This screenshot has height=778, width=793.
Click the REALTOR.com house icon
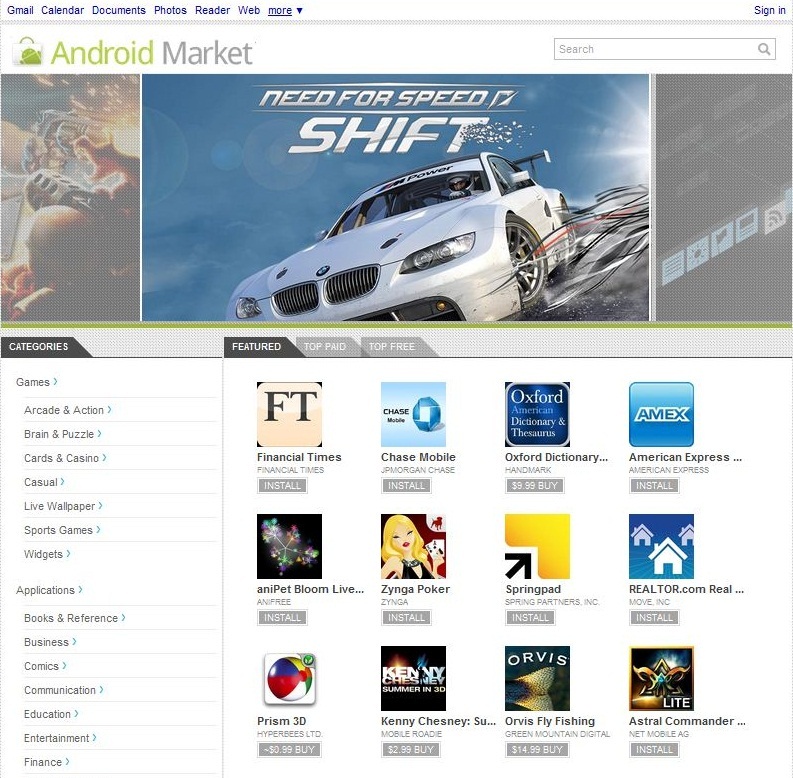[661, 546]
